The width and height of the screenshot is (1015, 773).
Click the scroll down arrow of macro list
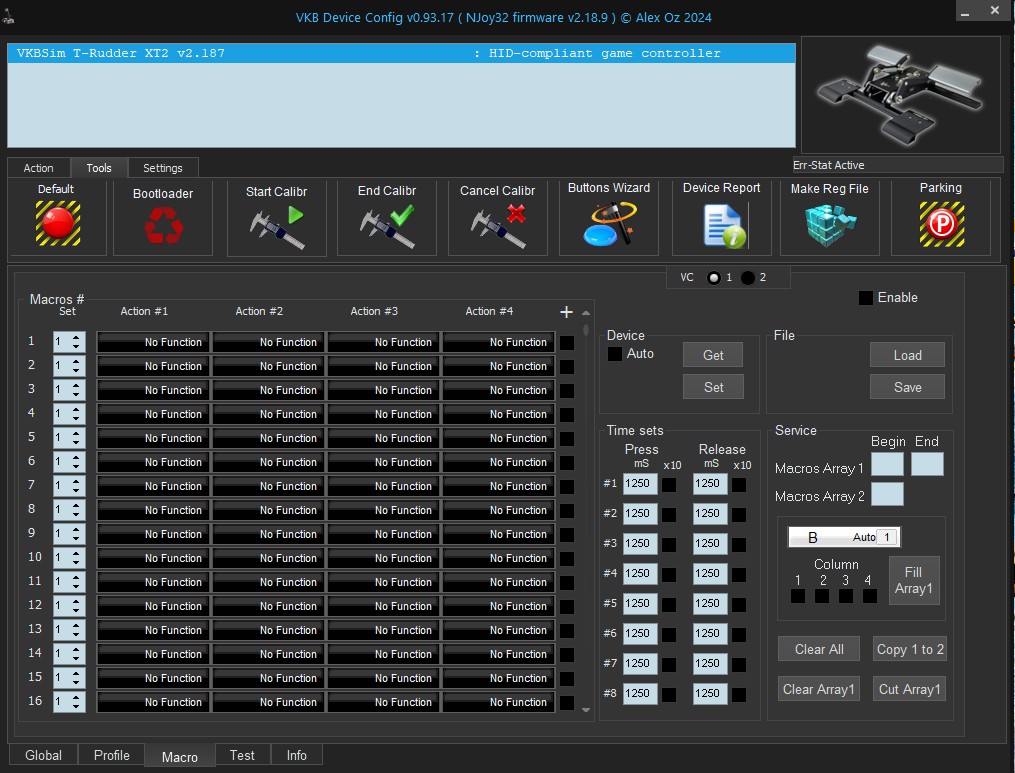pyautogui.click(x=586, y=710)
